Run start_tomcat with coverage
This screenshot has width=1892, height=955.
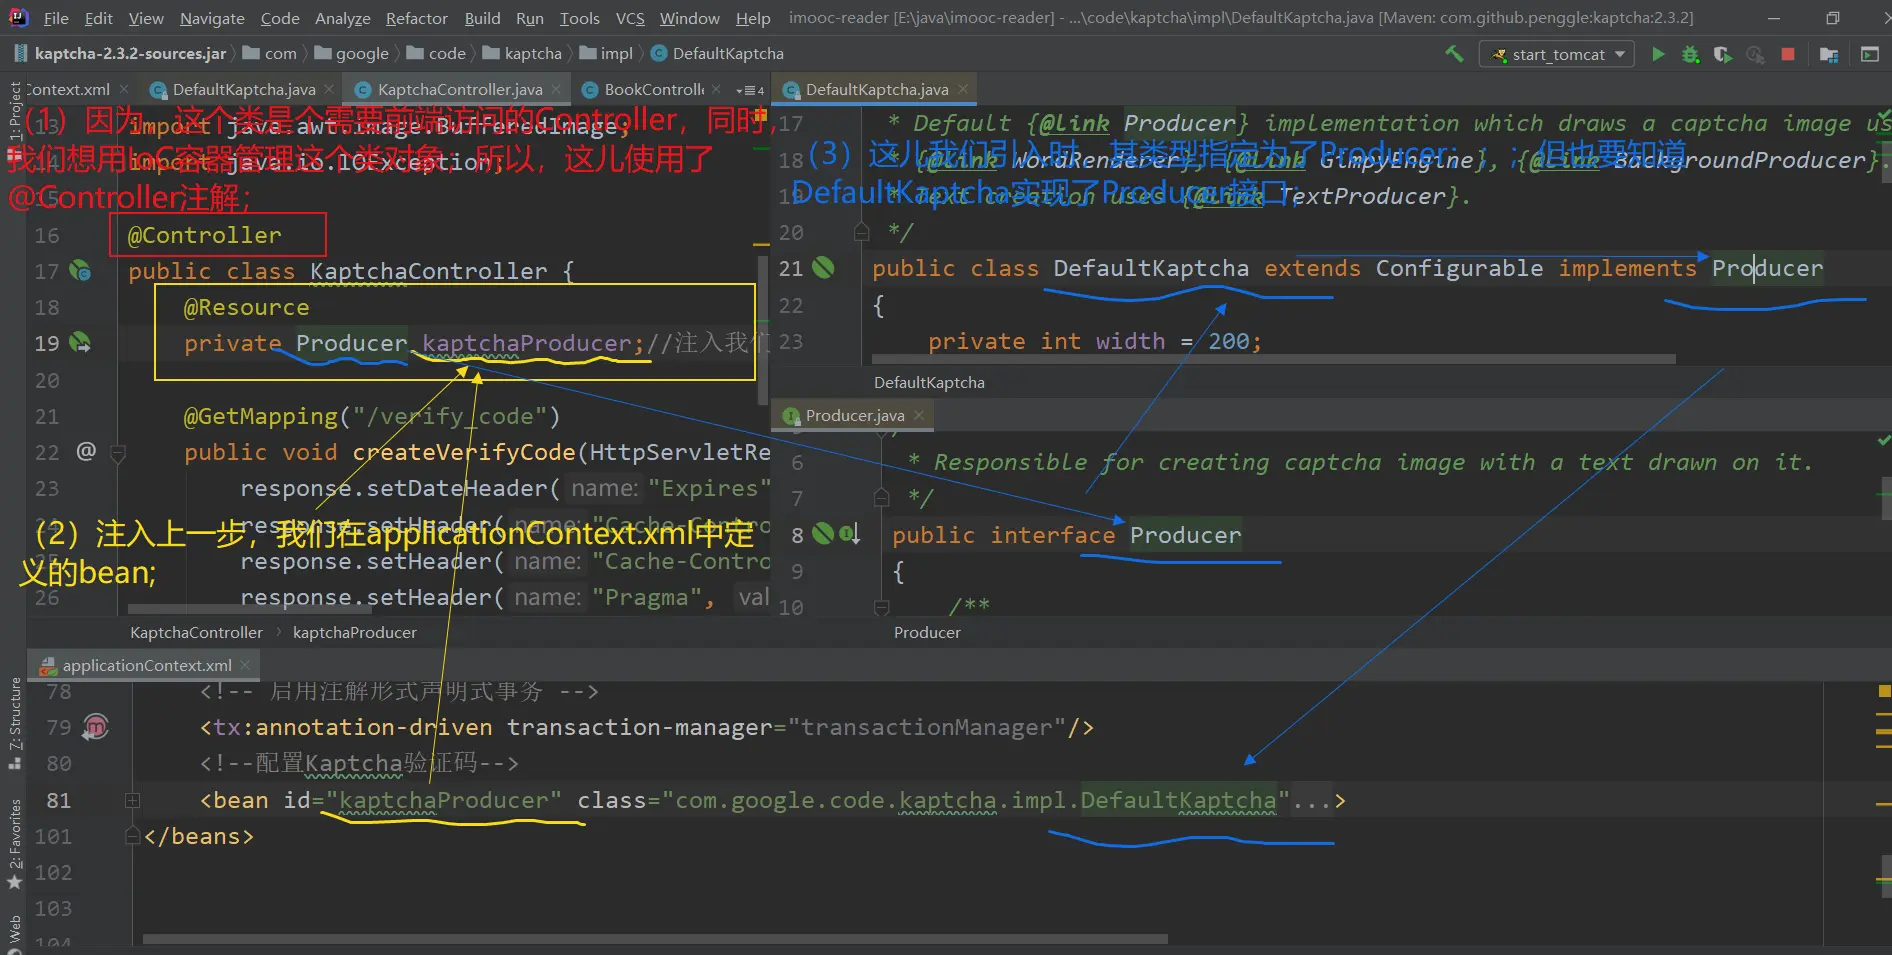click(1722, 55)
